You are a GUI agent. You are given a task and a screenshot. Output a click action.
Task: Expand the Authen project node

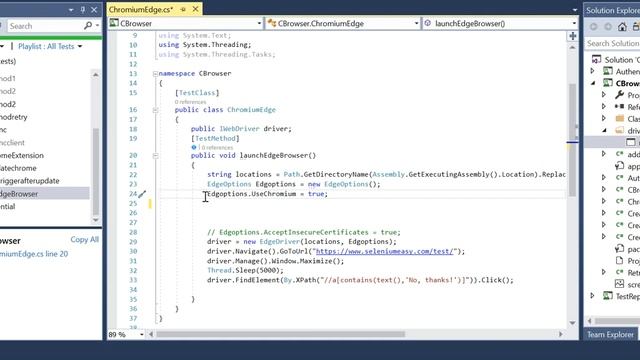coord(593,71)
